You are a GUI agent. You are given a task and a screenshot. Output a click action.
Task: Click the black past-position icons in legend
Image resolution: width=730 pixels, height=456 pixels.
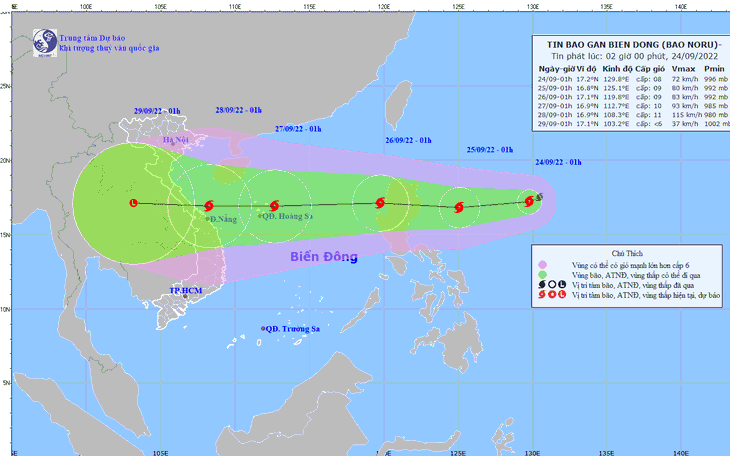[x=552, y=285]
